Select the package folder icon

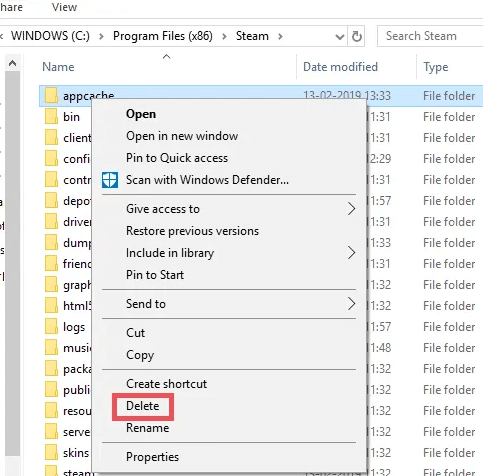coord(51,369)
